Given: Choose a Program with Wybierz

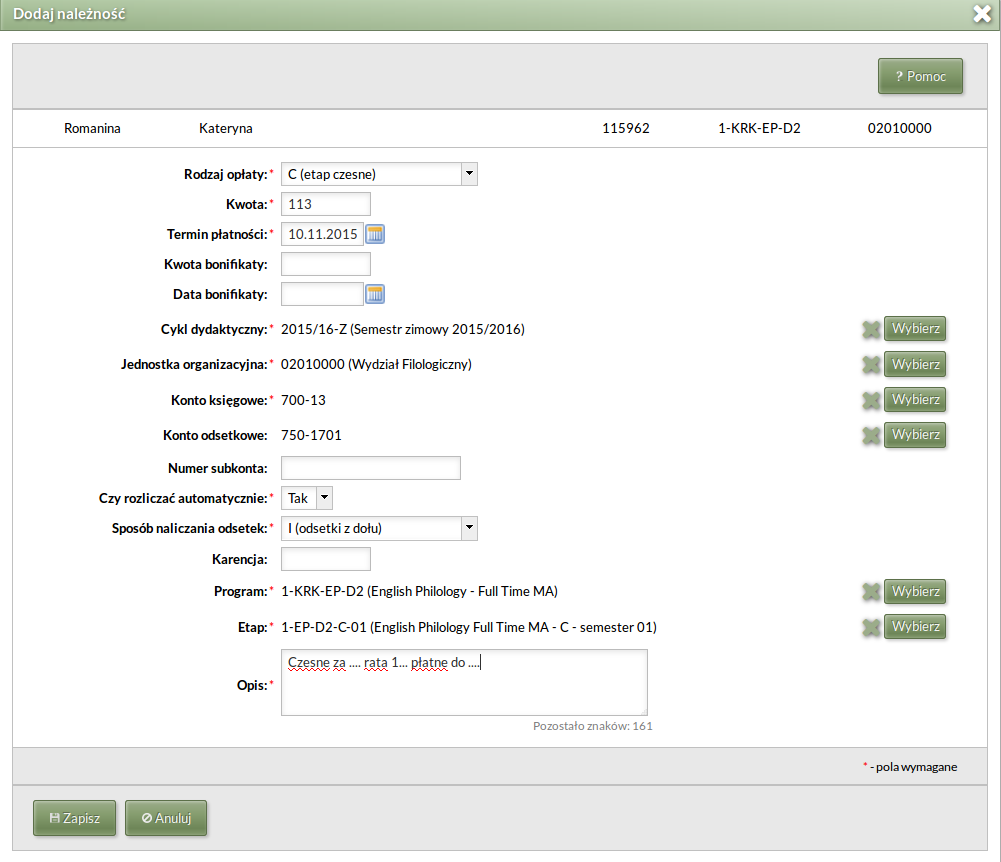Looking at the screenshot, I should [x=915, y=592].
